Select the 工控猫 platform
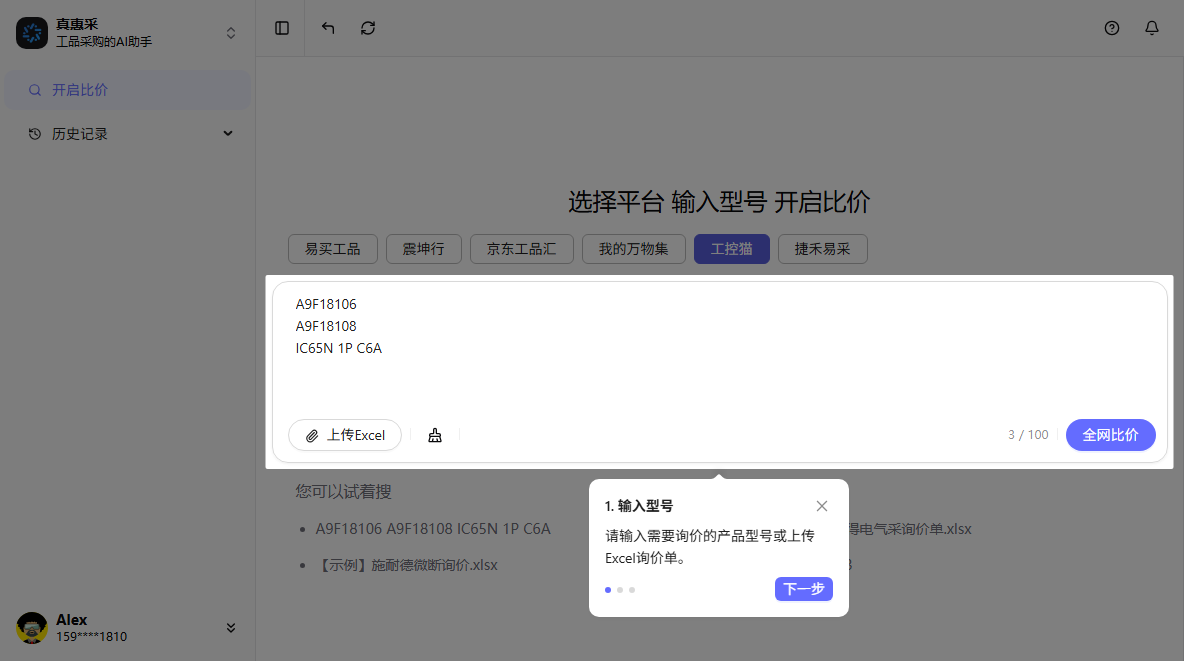This screenshot has width=1184, height=661. (731, 249)
